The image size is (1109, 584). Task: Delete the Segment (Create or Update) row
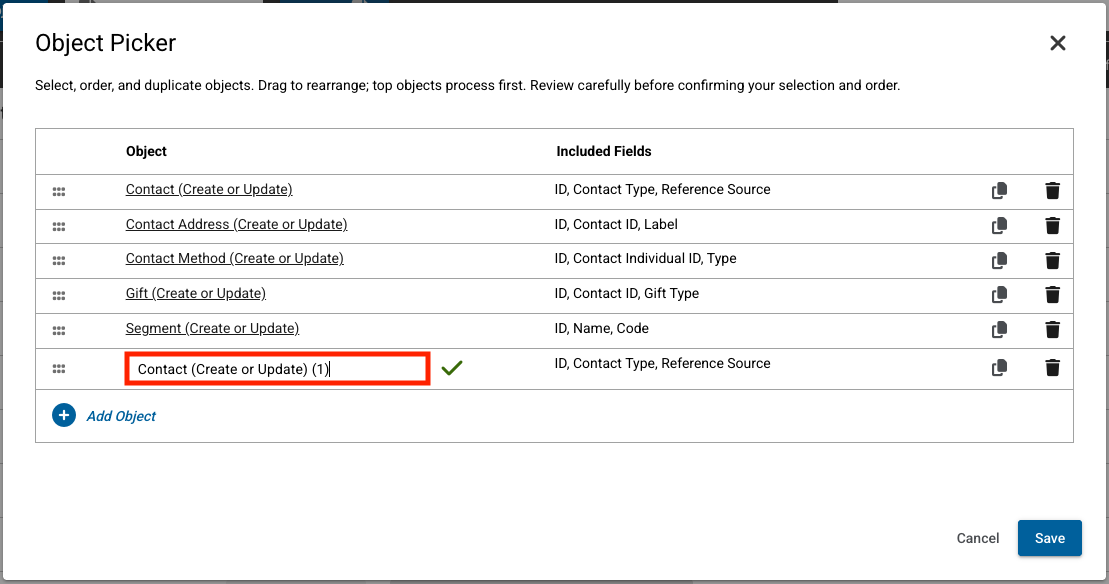[1052, 329]
